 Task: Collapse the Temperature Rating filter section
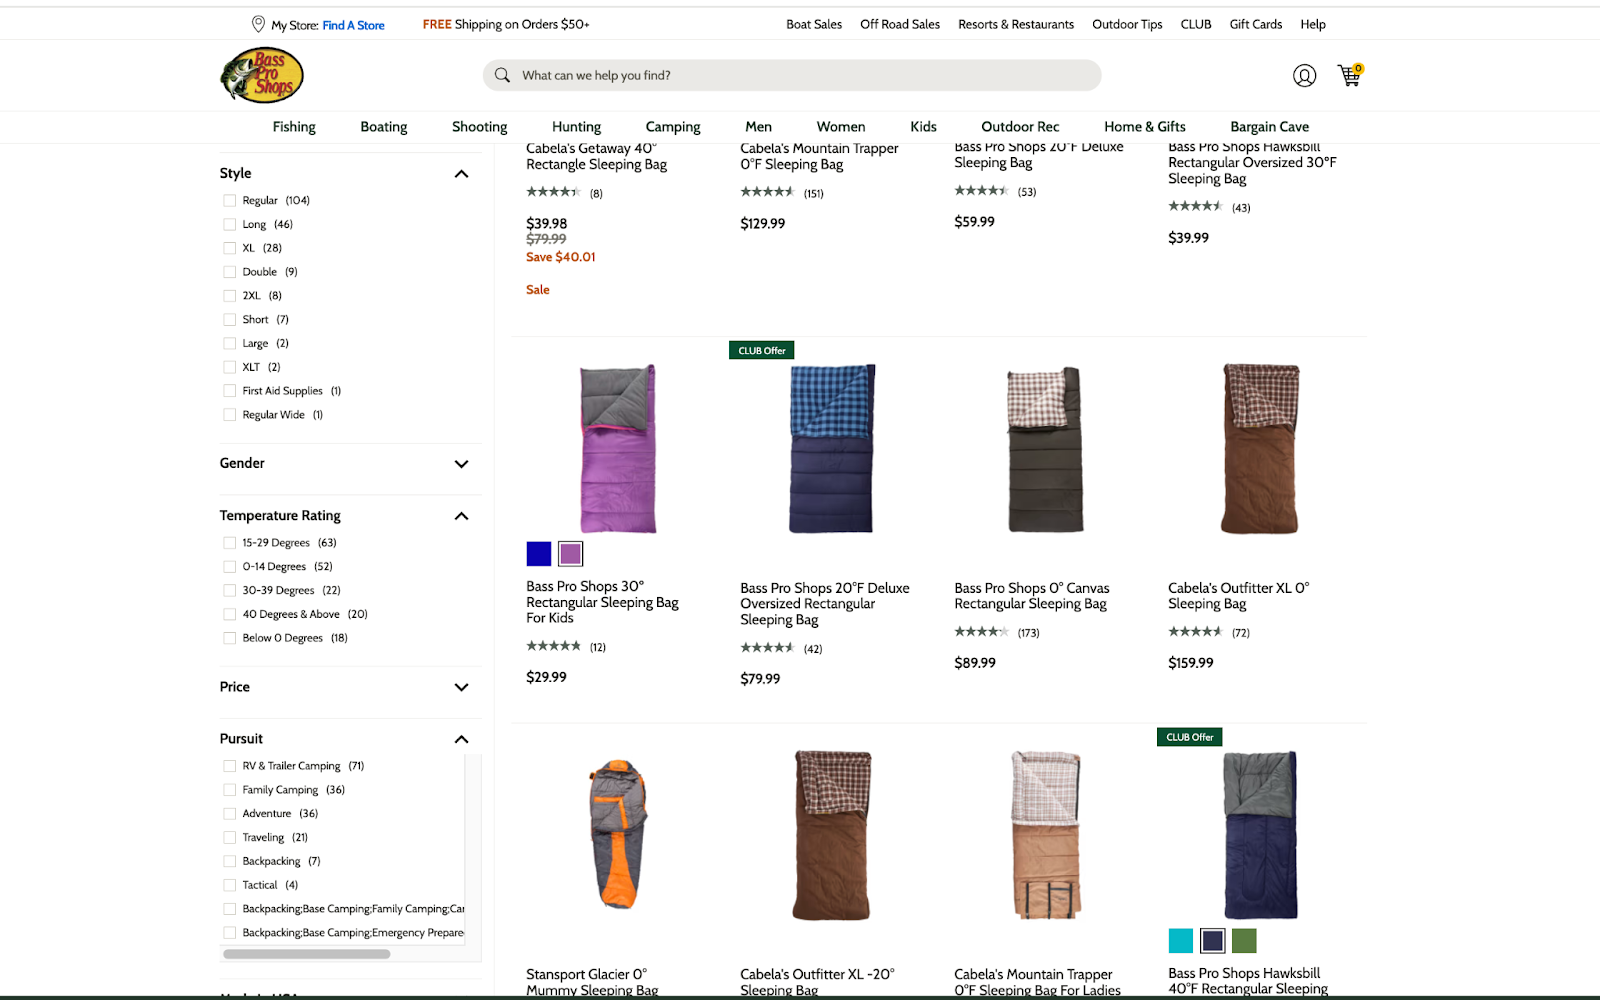click(x=461, y=516)
